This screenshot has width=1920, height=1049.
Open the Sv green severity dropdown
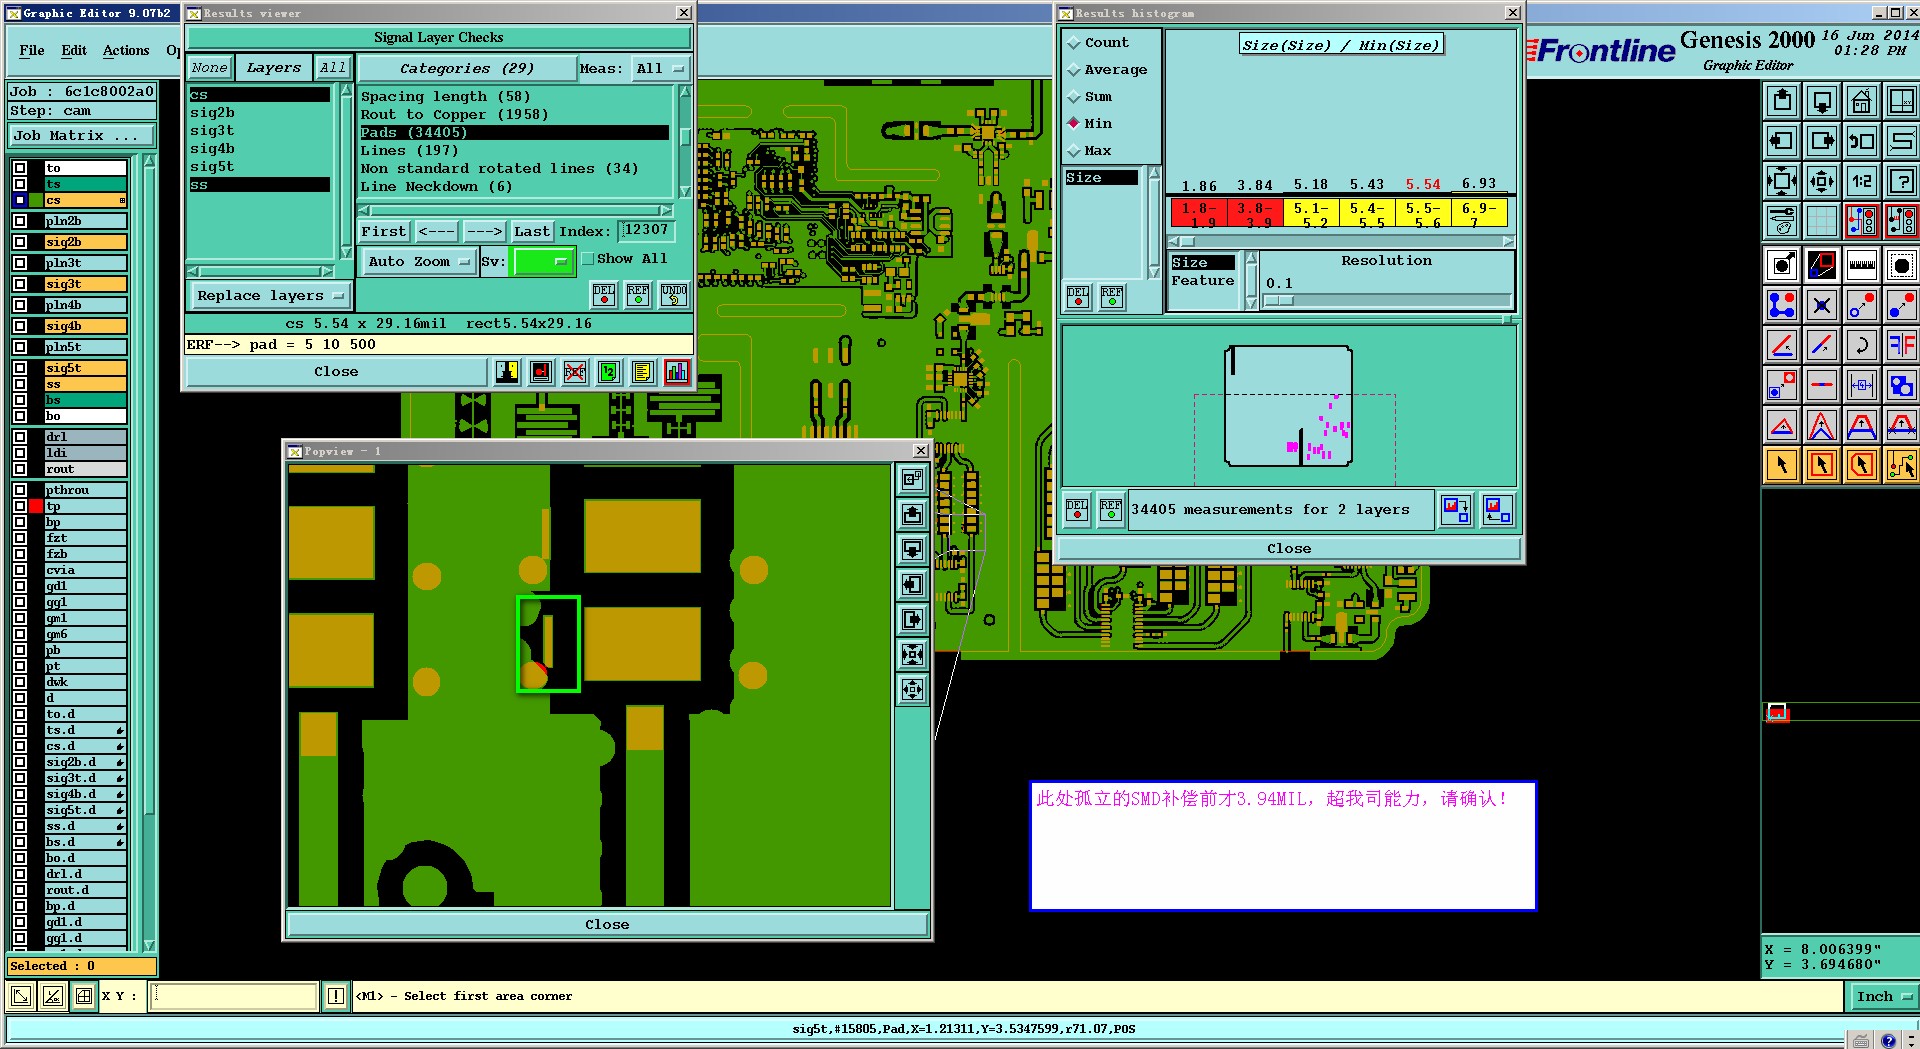(x=542, y=262)
